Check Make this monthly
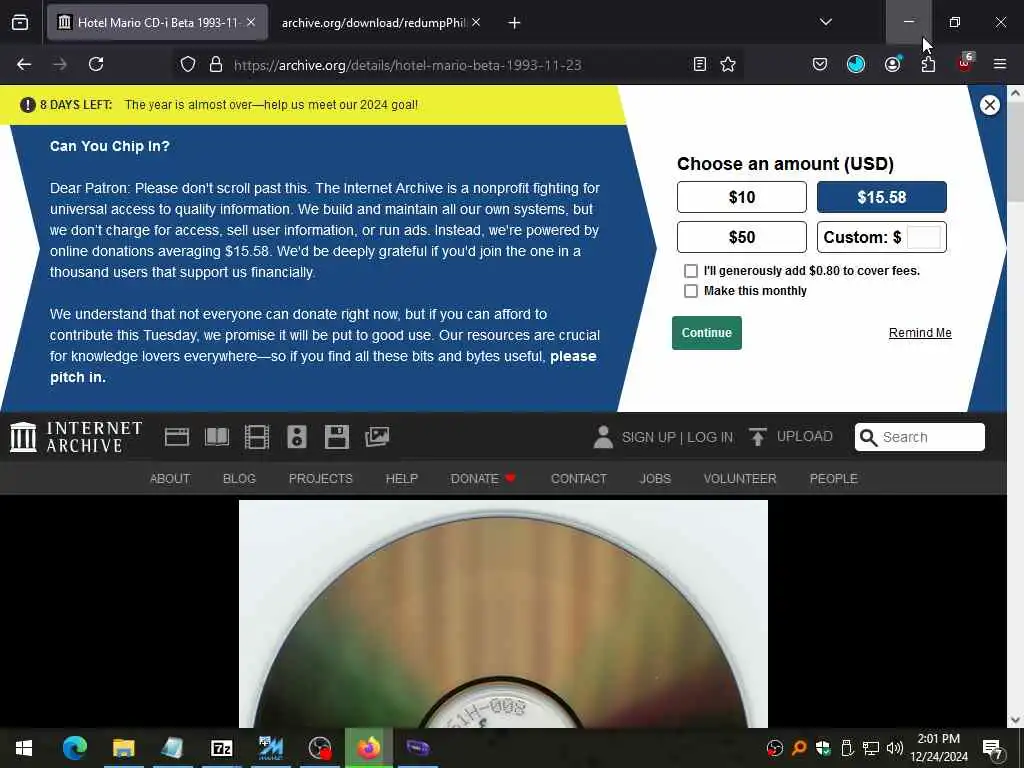The height and width of the screenshot is (768, 1024). 690,291
